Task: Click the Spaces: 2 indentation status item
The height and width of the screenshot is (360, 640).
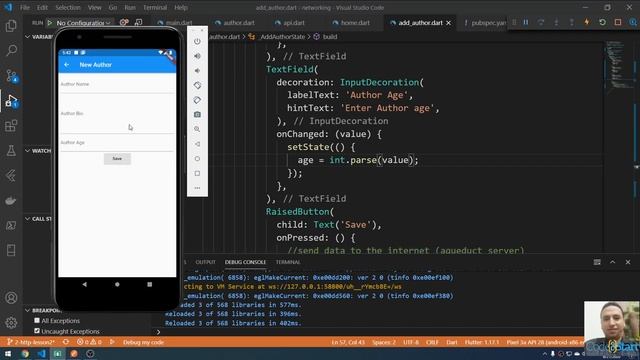Action: (384, 342)
